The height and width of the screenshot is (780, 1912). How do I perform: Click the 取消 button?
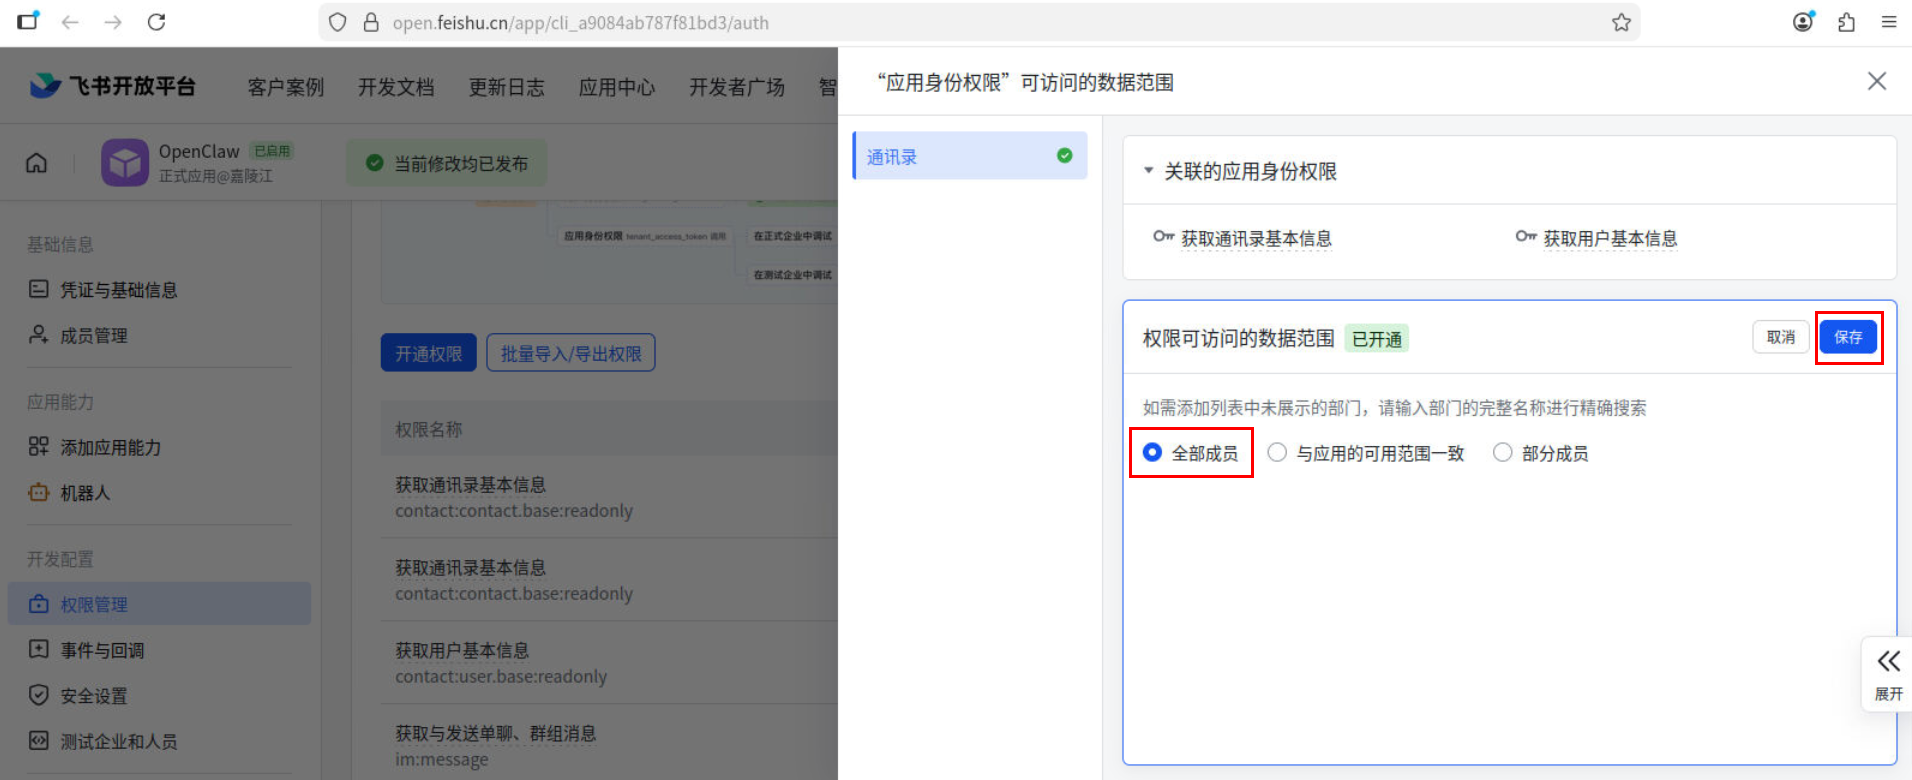[1781, 337]
